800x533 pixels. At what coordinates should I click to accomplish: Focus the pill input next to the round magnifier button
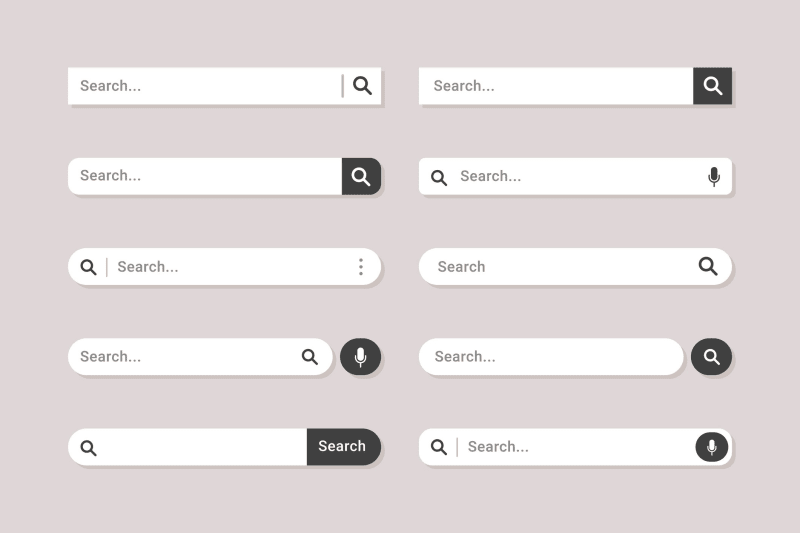coord(550,357)
